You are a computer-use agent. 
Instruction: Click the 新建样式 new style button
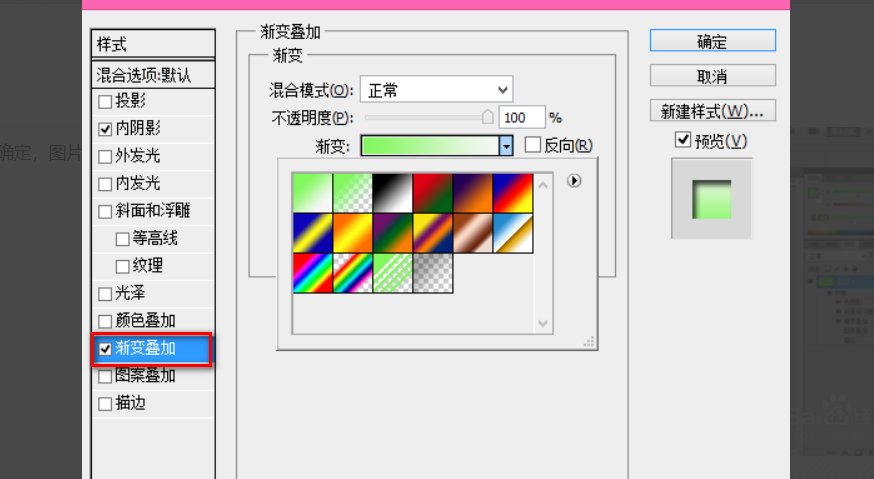coord(712,110)
